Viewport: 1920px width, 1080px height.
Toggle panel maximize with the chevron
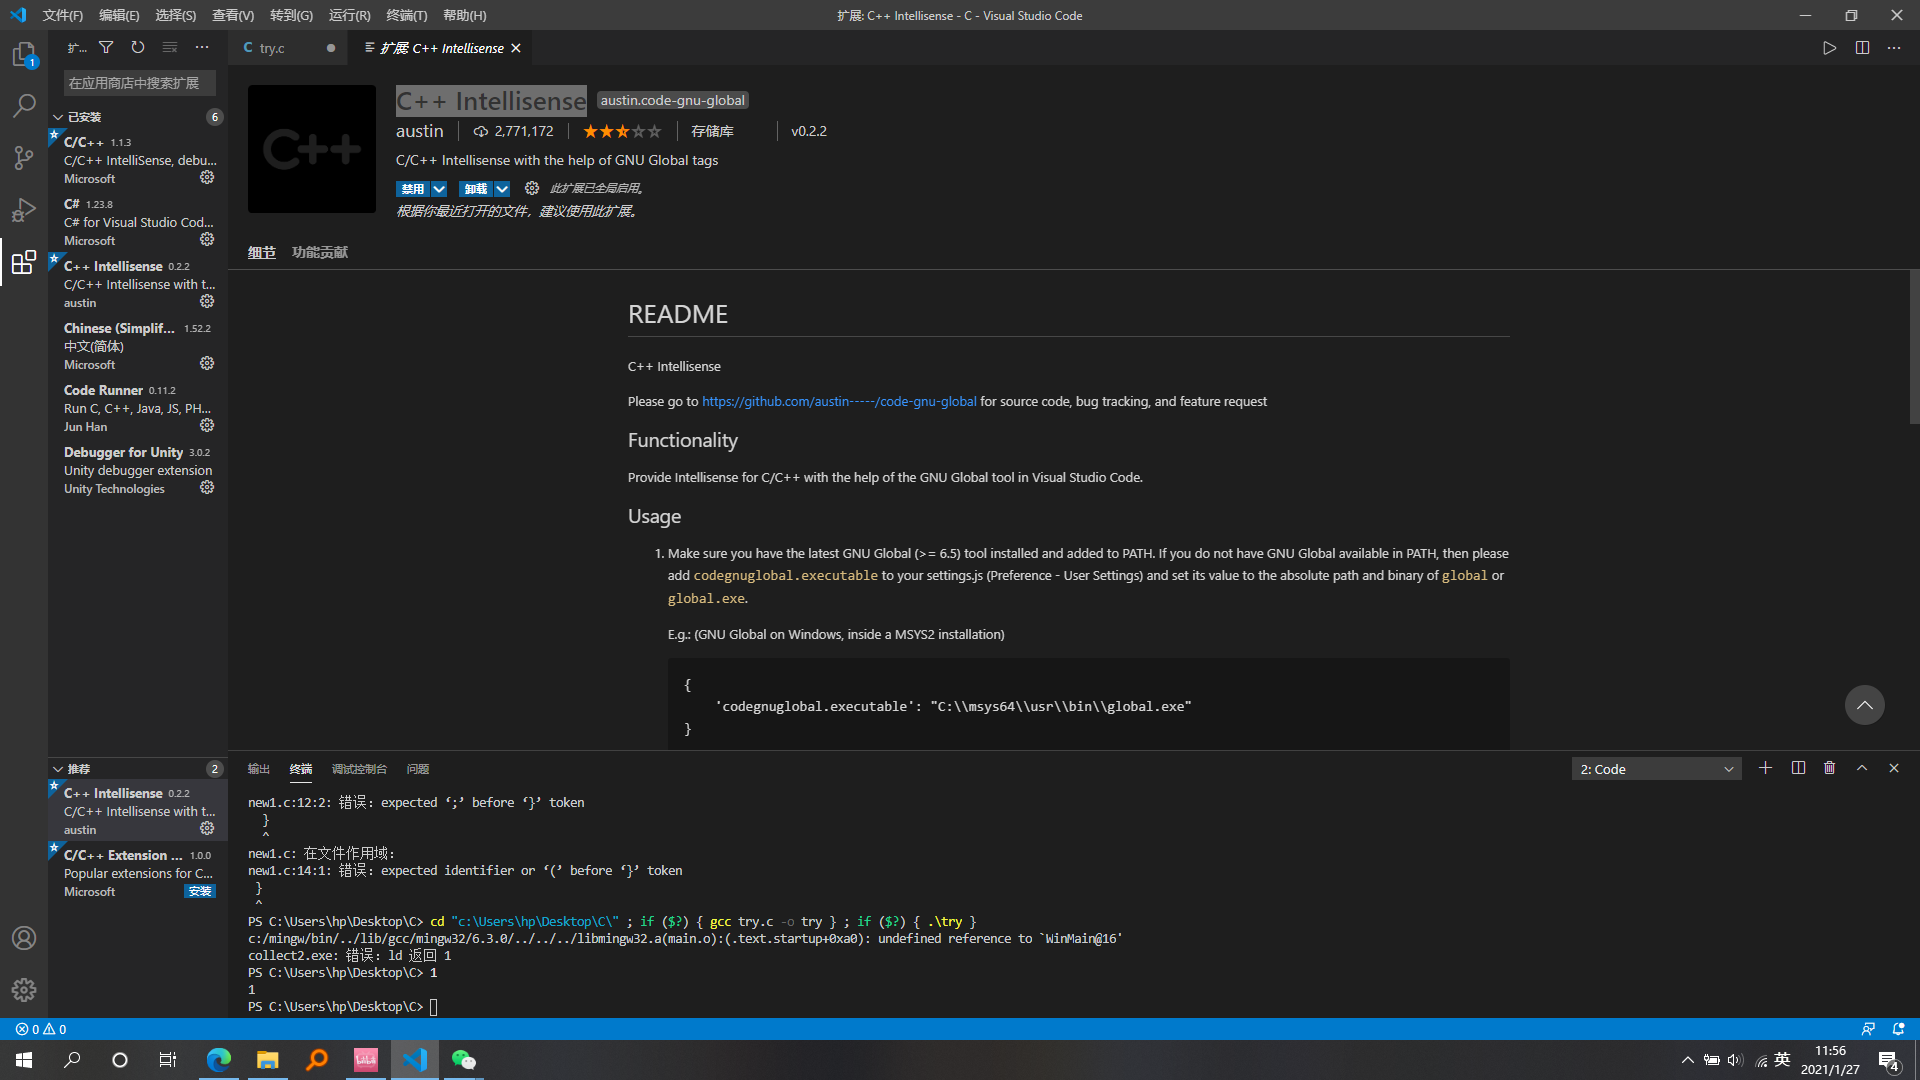coord(1862,768)
